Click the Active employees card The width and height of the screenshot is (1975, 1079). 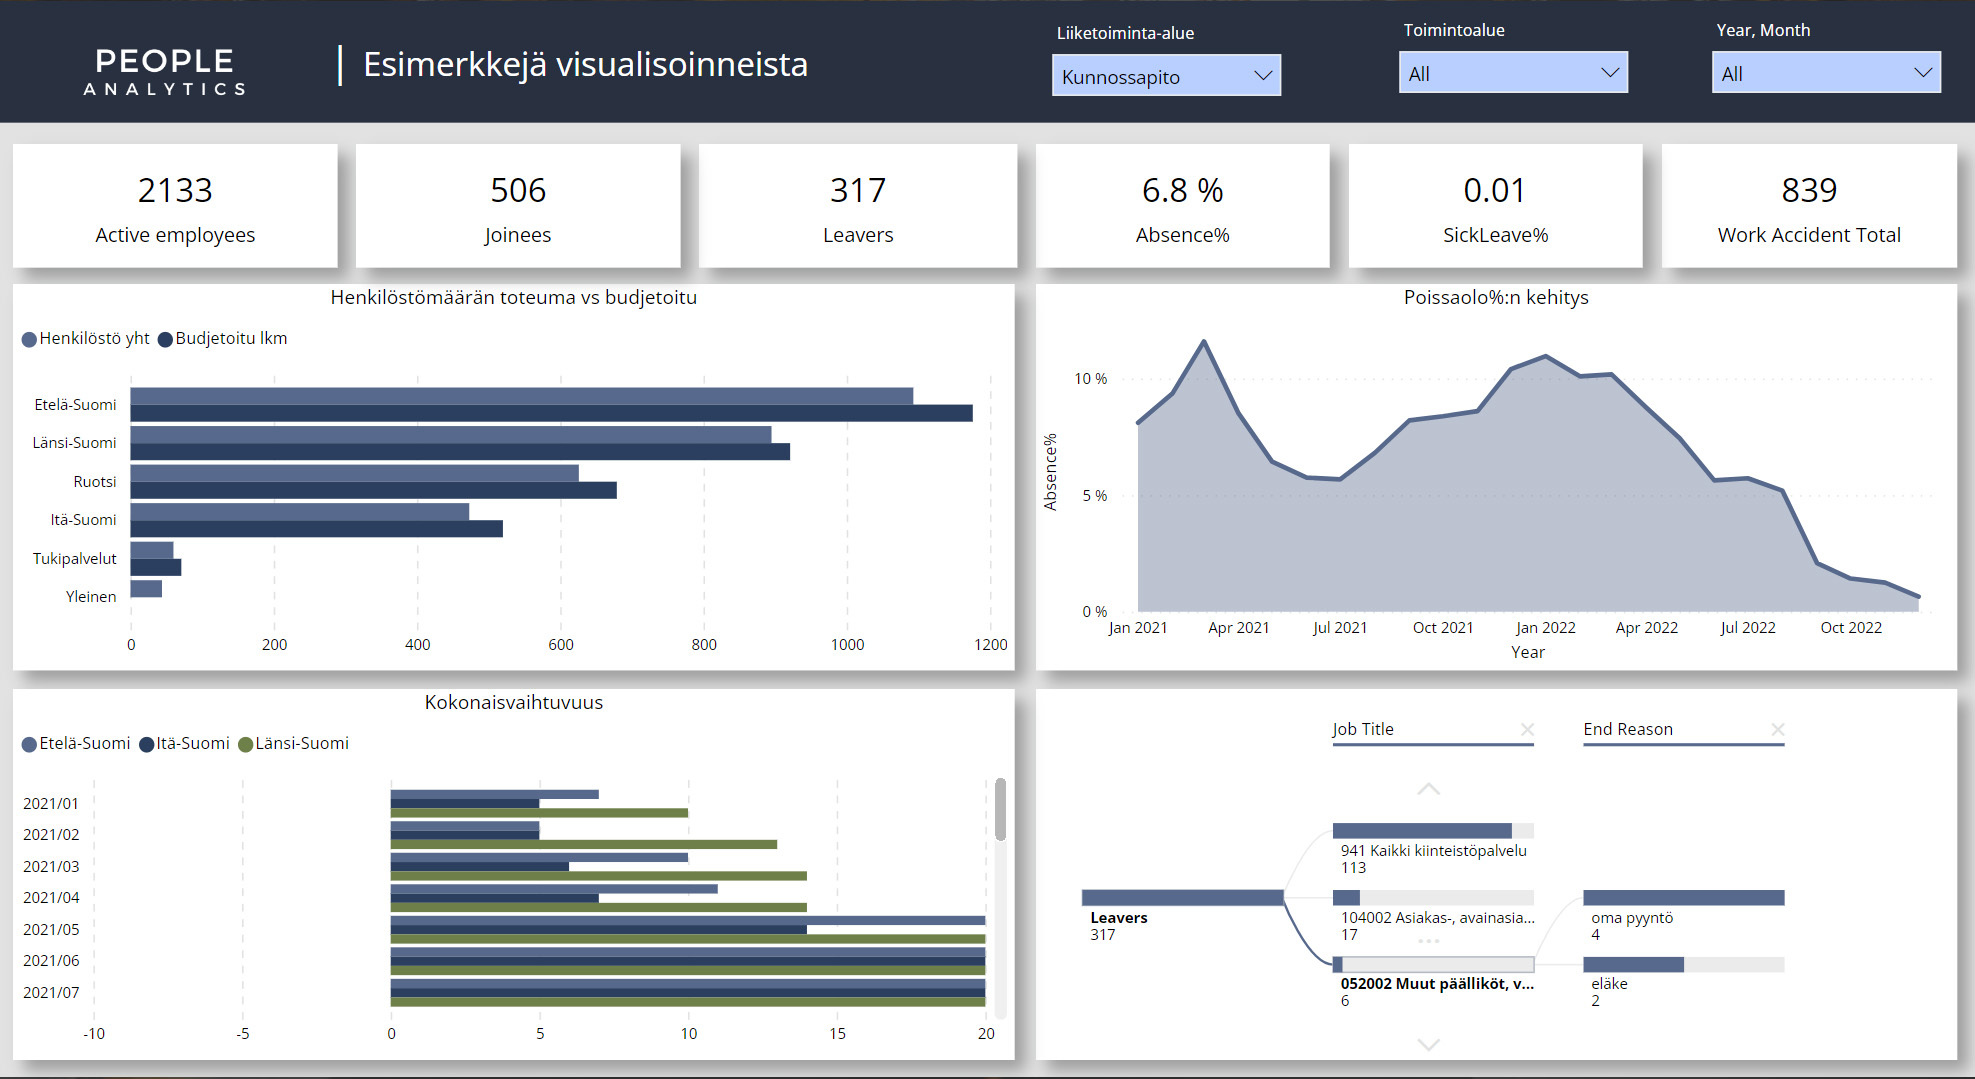pyautogui.click(x=175, y=206)
